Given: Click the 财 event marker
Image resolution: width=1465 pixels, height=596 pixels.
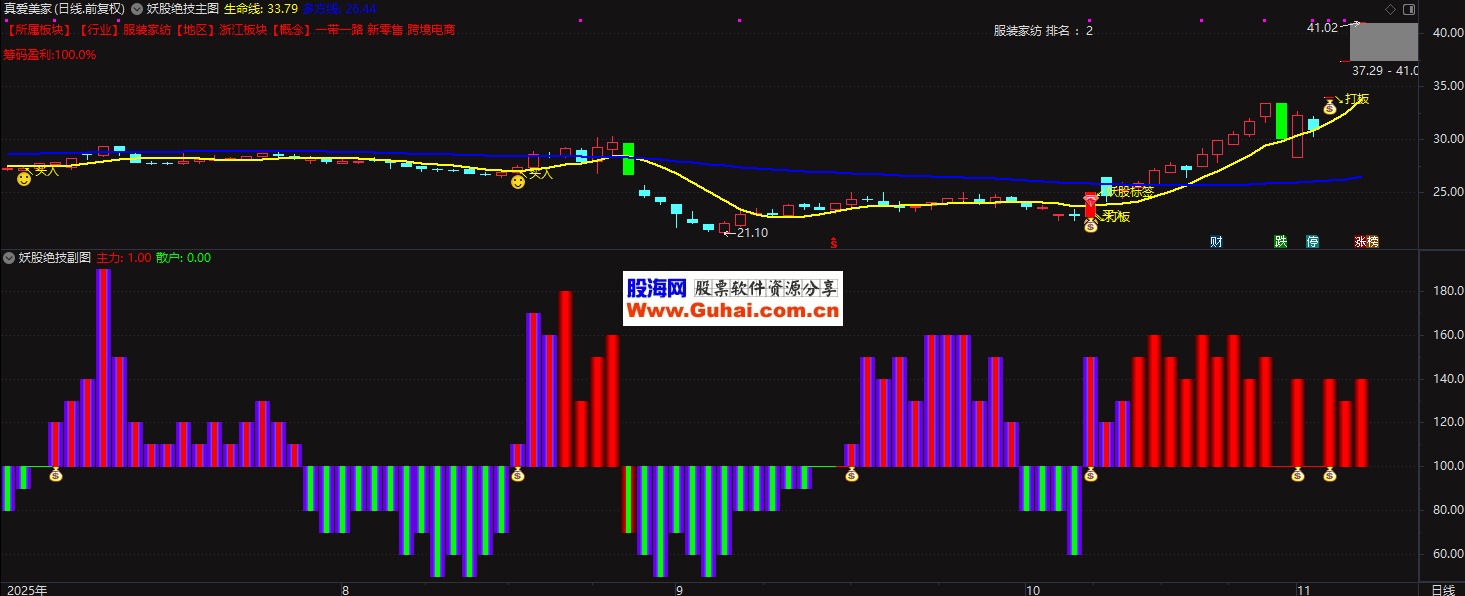Looking at the screenshot, I should 1216,241.
